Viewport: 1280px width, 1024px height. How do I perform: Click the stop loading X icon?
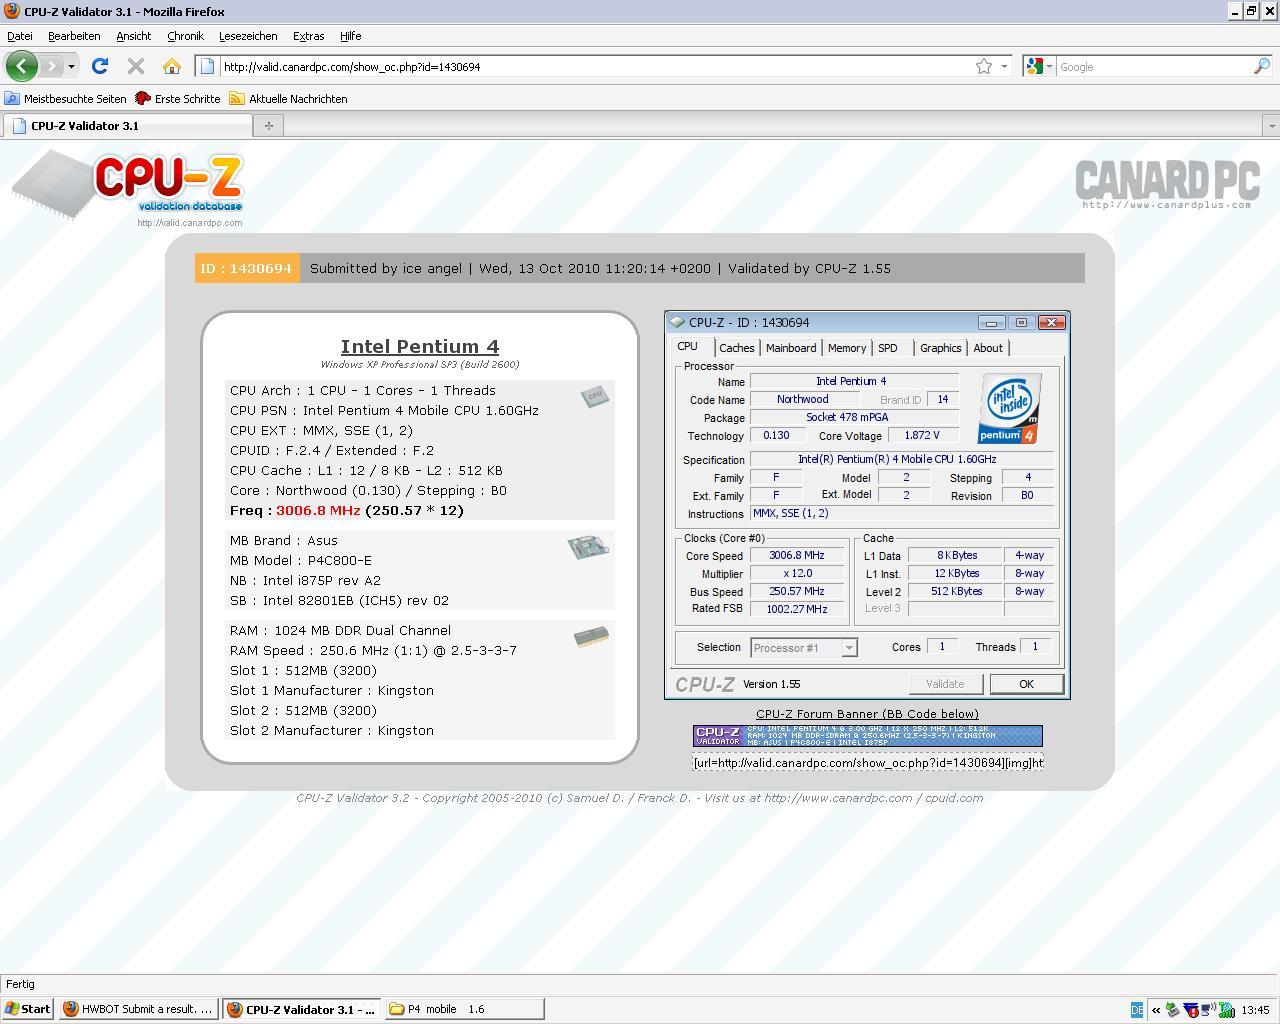click(x=136, y=66)
